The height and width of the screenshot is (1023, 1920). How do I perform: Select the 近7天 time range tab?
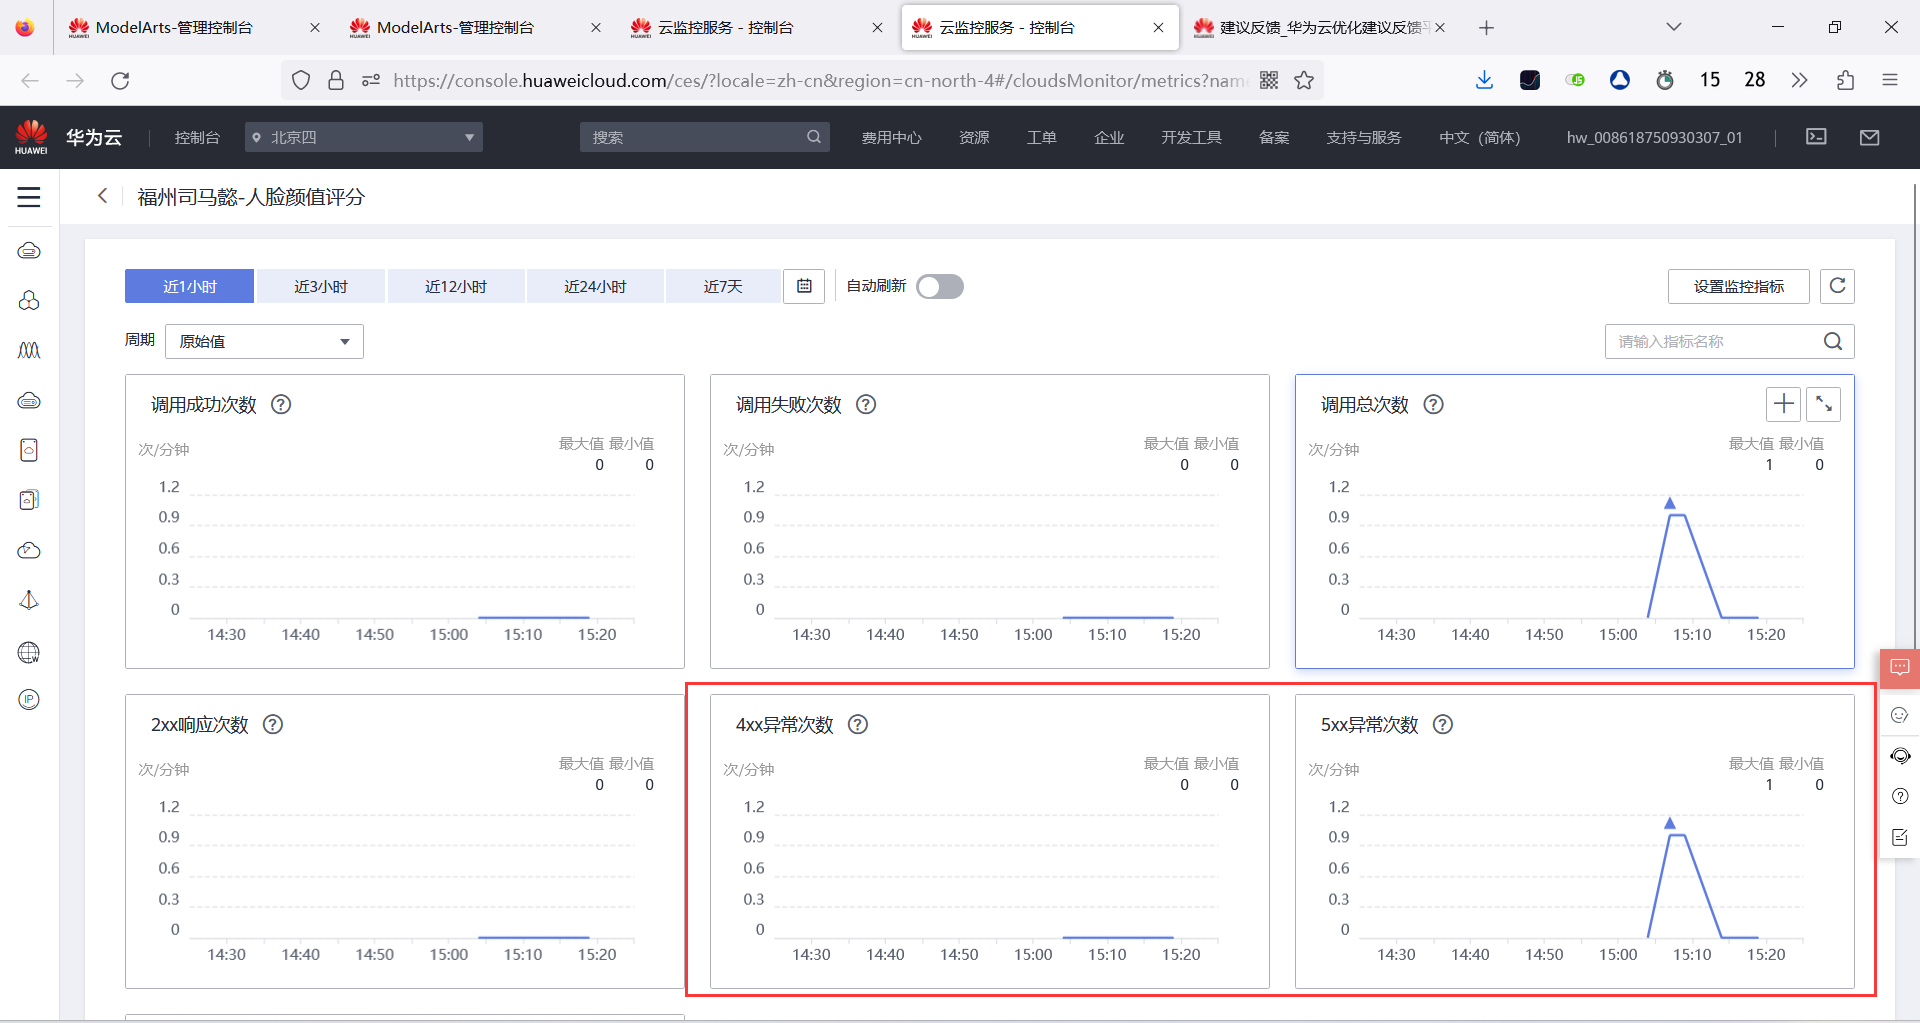point(723,286)
